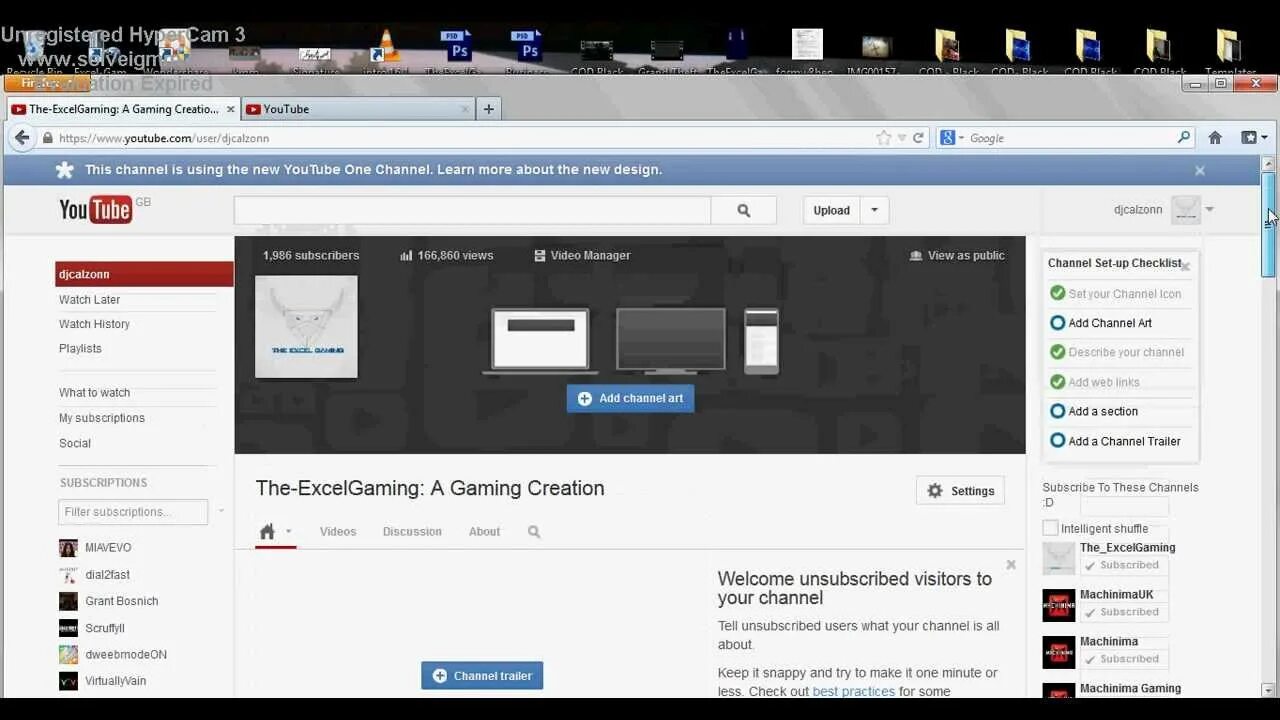The height and width of the screenshot is (720, 1280).
Task: Click the 166,860 views analytics icon
Action: (x=406, y=256)
